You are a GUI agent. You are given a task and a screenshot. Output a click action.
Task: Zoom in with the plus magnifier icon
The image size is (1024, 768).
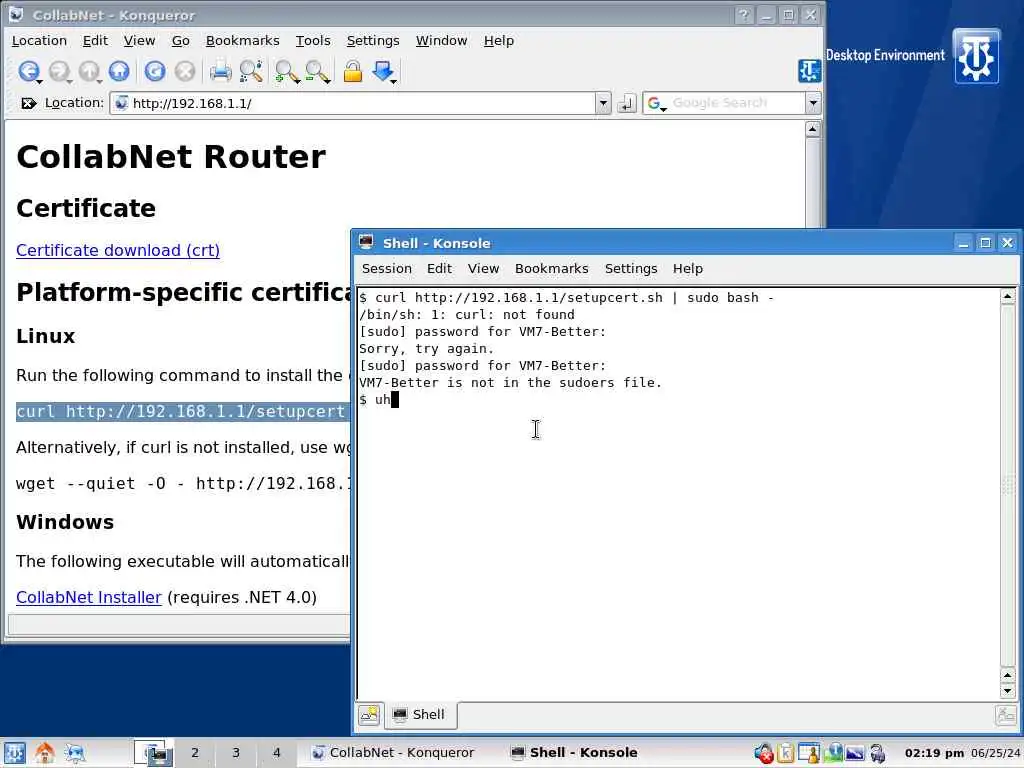(x=287, y=72)
